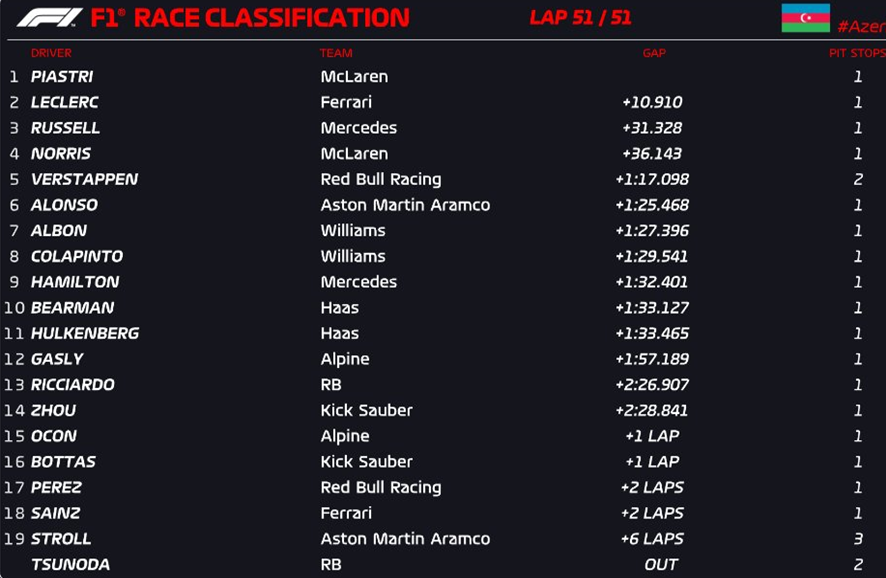Select Kick Sauber team for Zhou
The image size is (886, 578).
(x=366, y=410)
